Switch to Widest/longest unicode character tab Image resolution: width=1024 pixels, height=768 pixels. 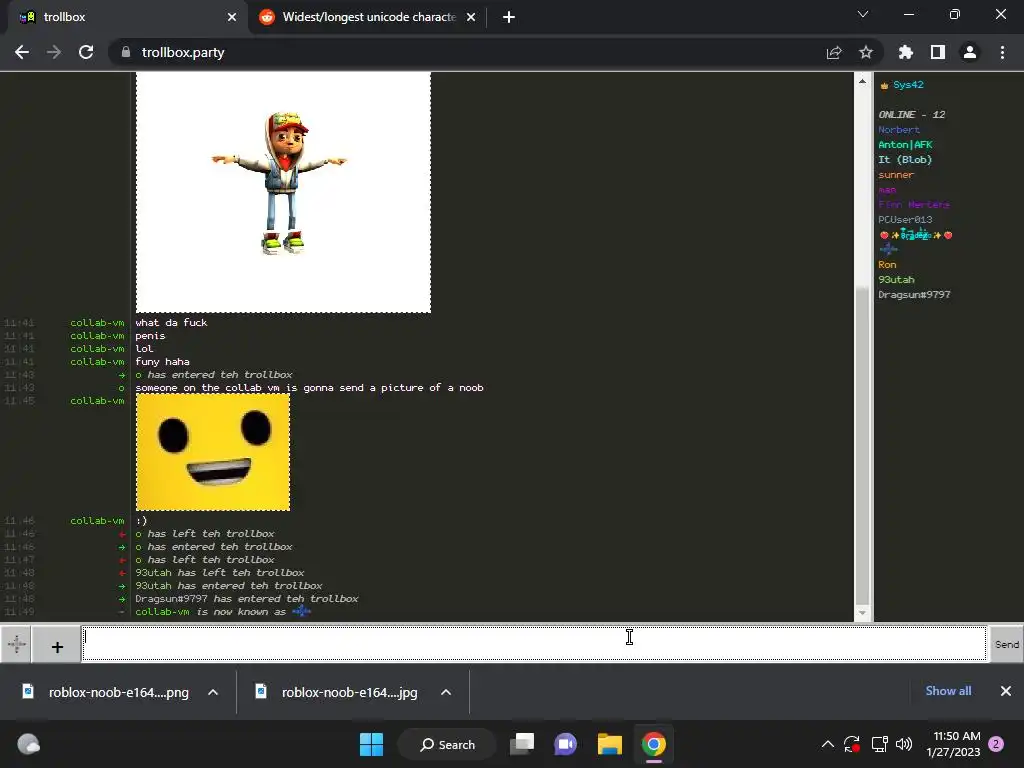point(368,17)
